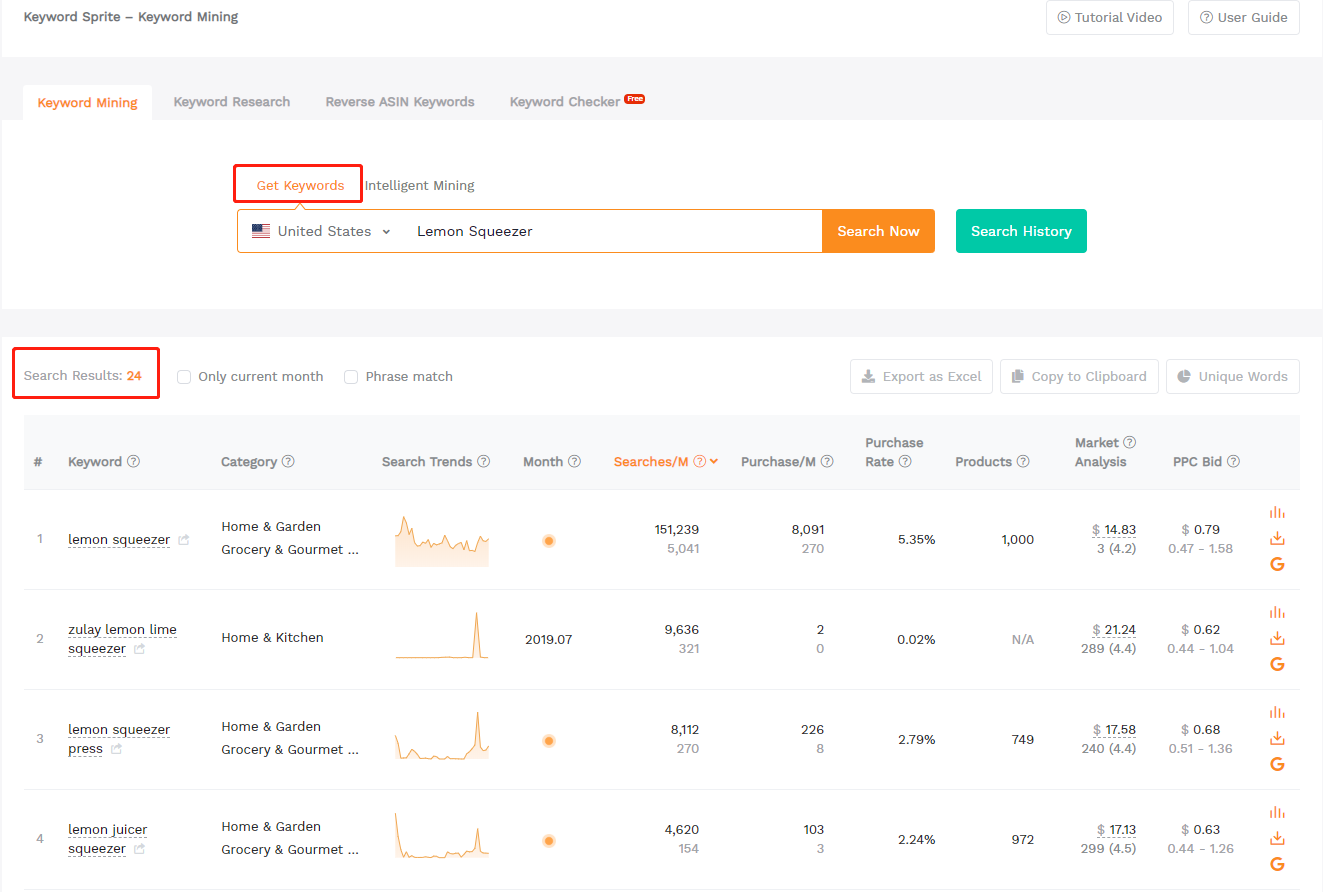
Task: Click download icon in zulay lemon lime squeezer row
Action: (1277, 638)
